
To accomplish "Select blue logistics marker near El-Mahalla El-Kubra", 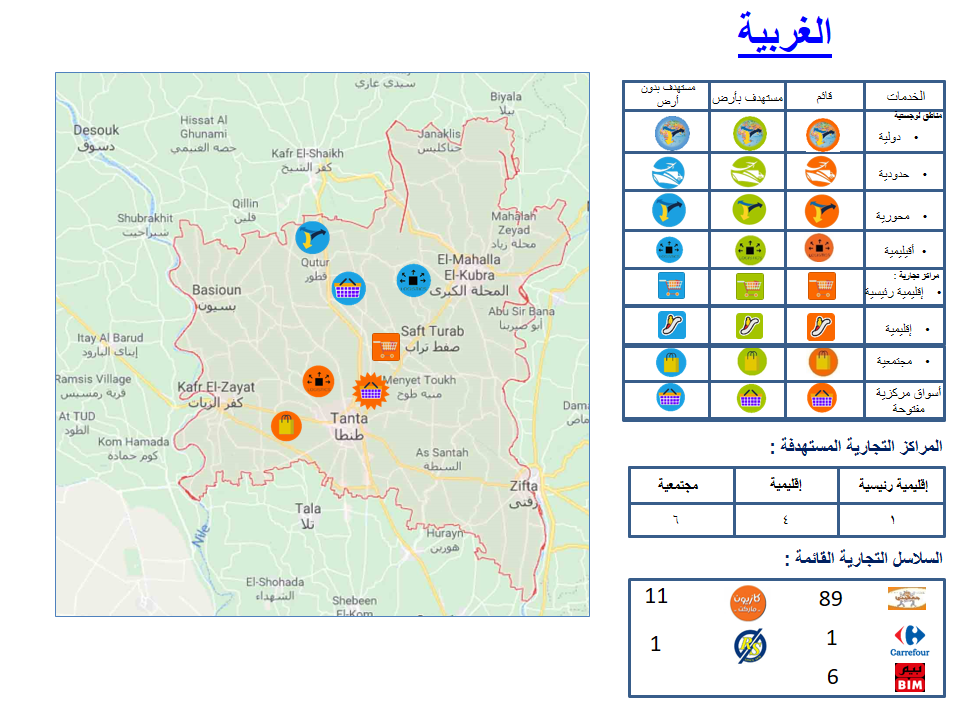I will (x=413, y=280).
